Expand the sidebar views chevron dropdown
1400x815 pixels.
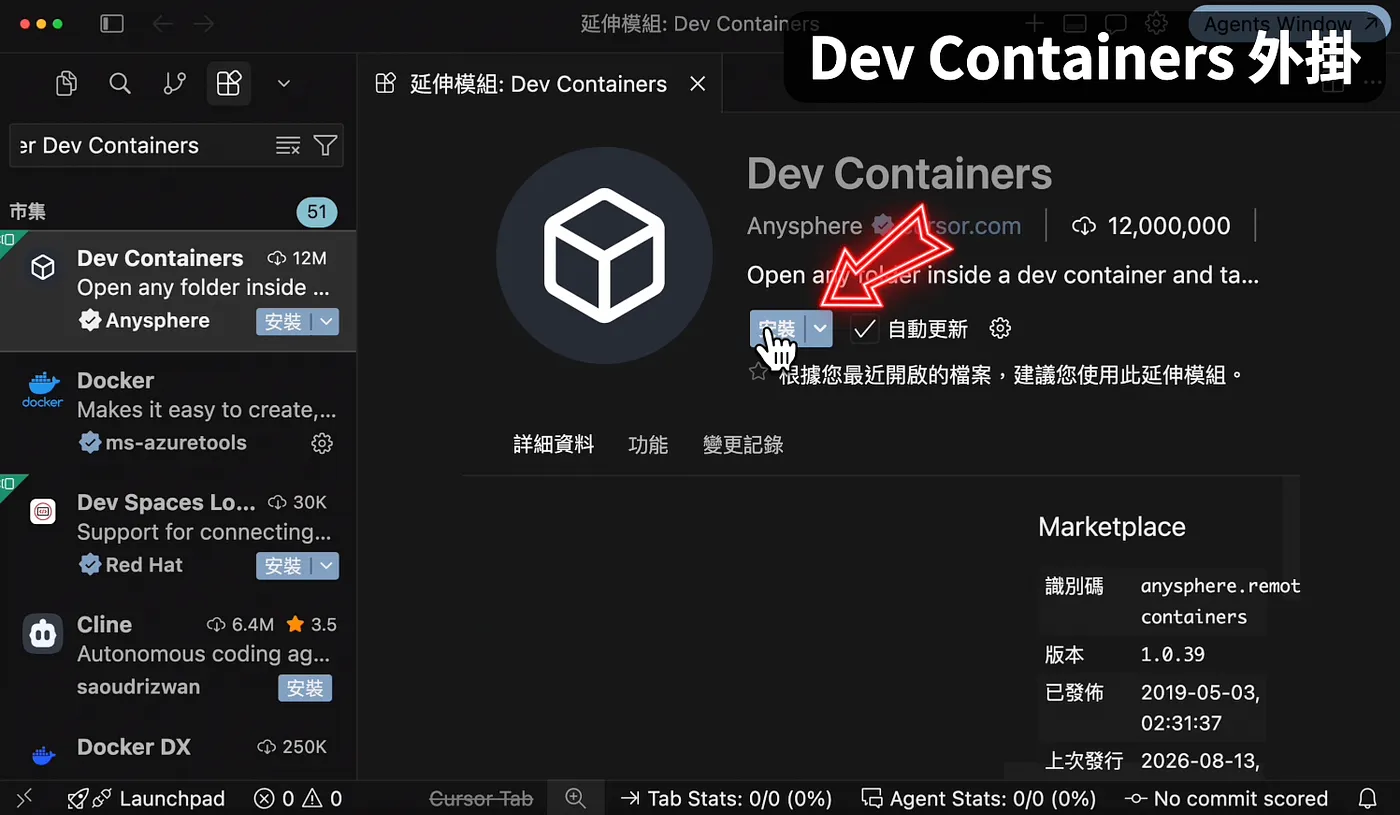click(x=284, y=84)
